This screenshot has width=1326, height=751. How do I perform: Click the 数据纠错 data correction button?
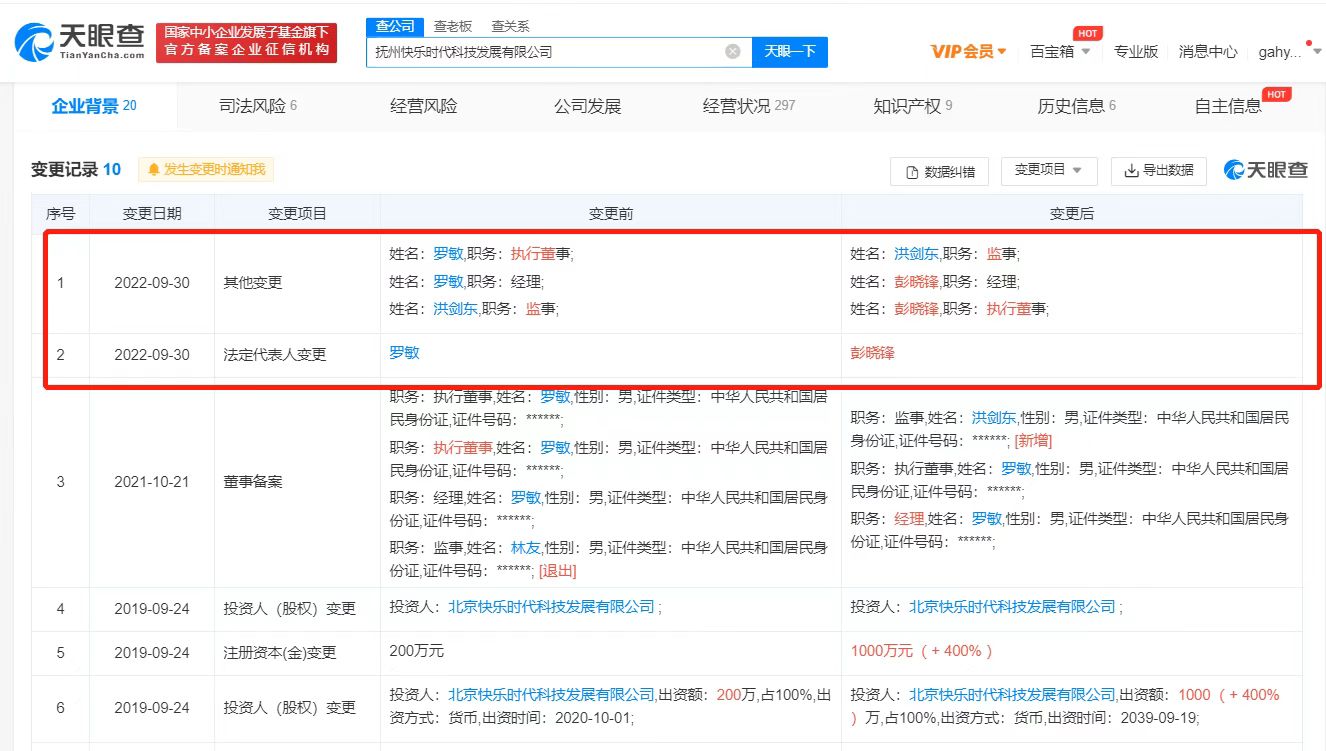pos(939,171)
